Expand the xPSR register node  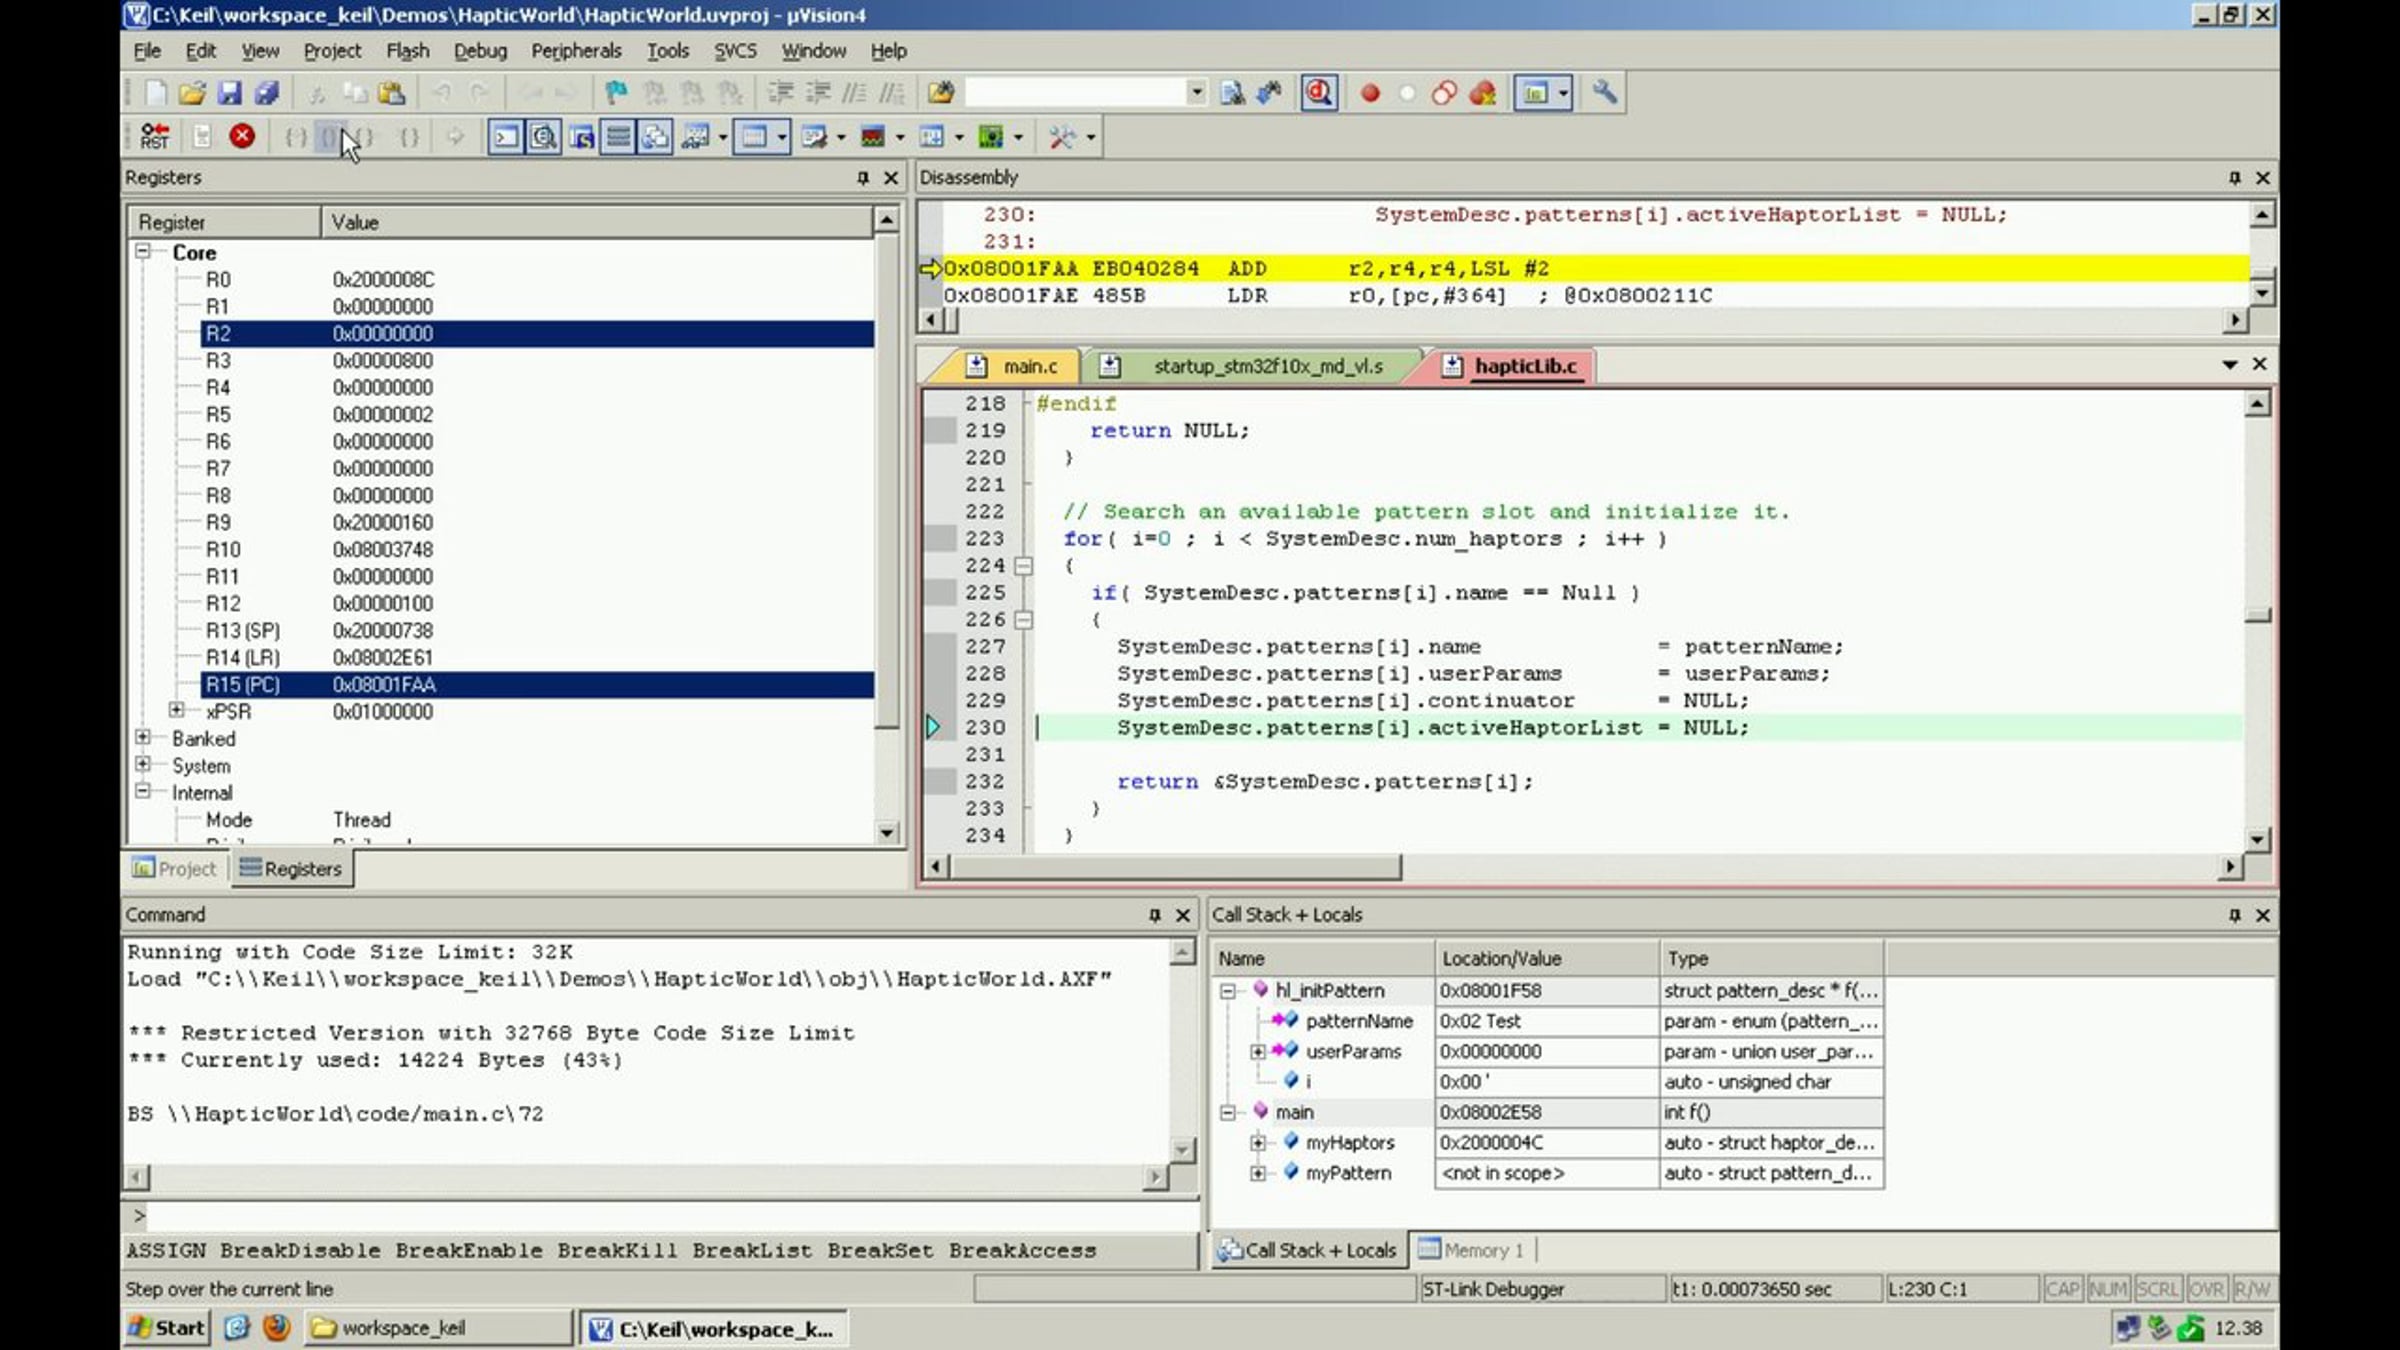(177, 710)
